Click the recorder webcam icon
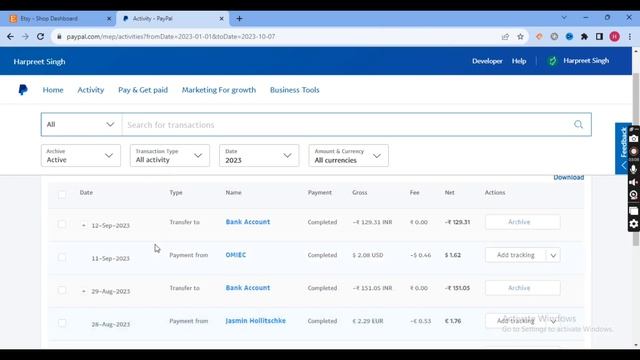Image resolution: width=640 pixels, height=360 pixels. [x=633, y=195]
